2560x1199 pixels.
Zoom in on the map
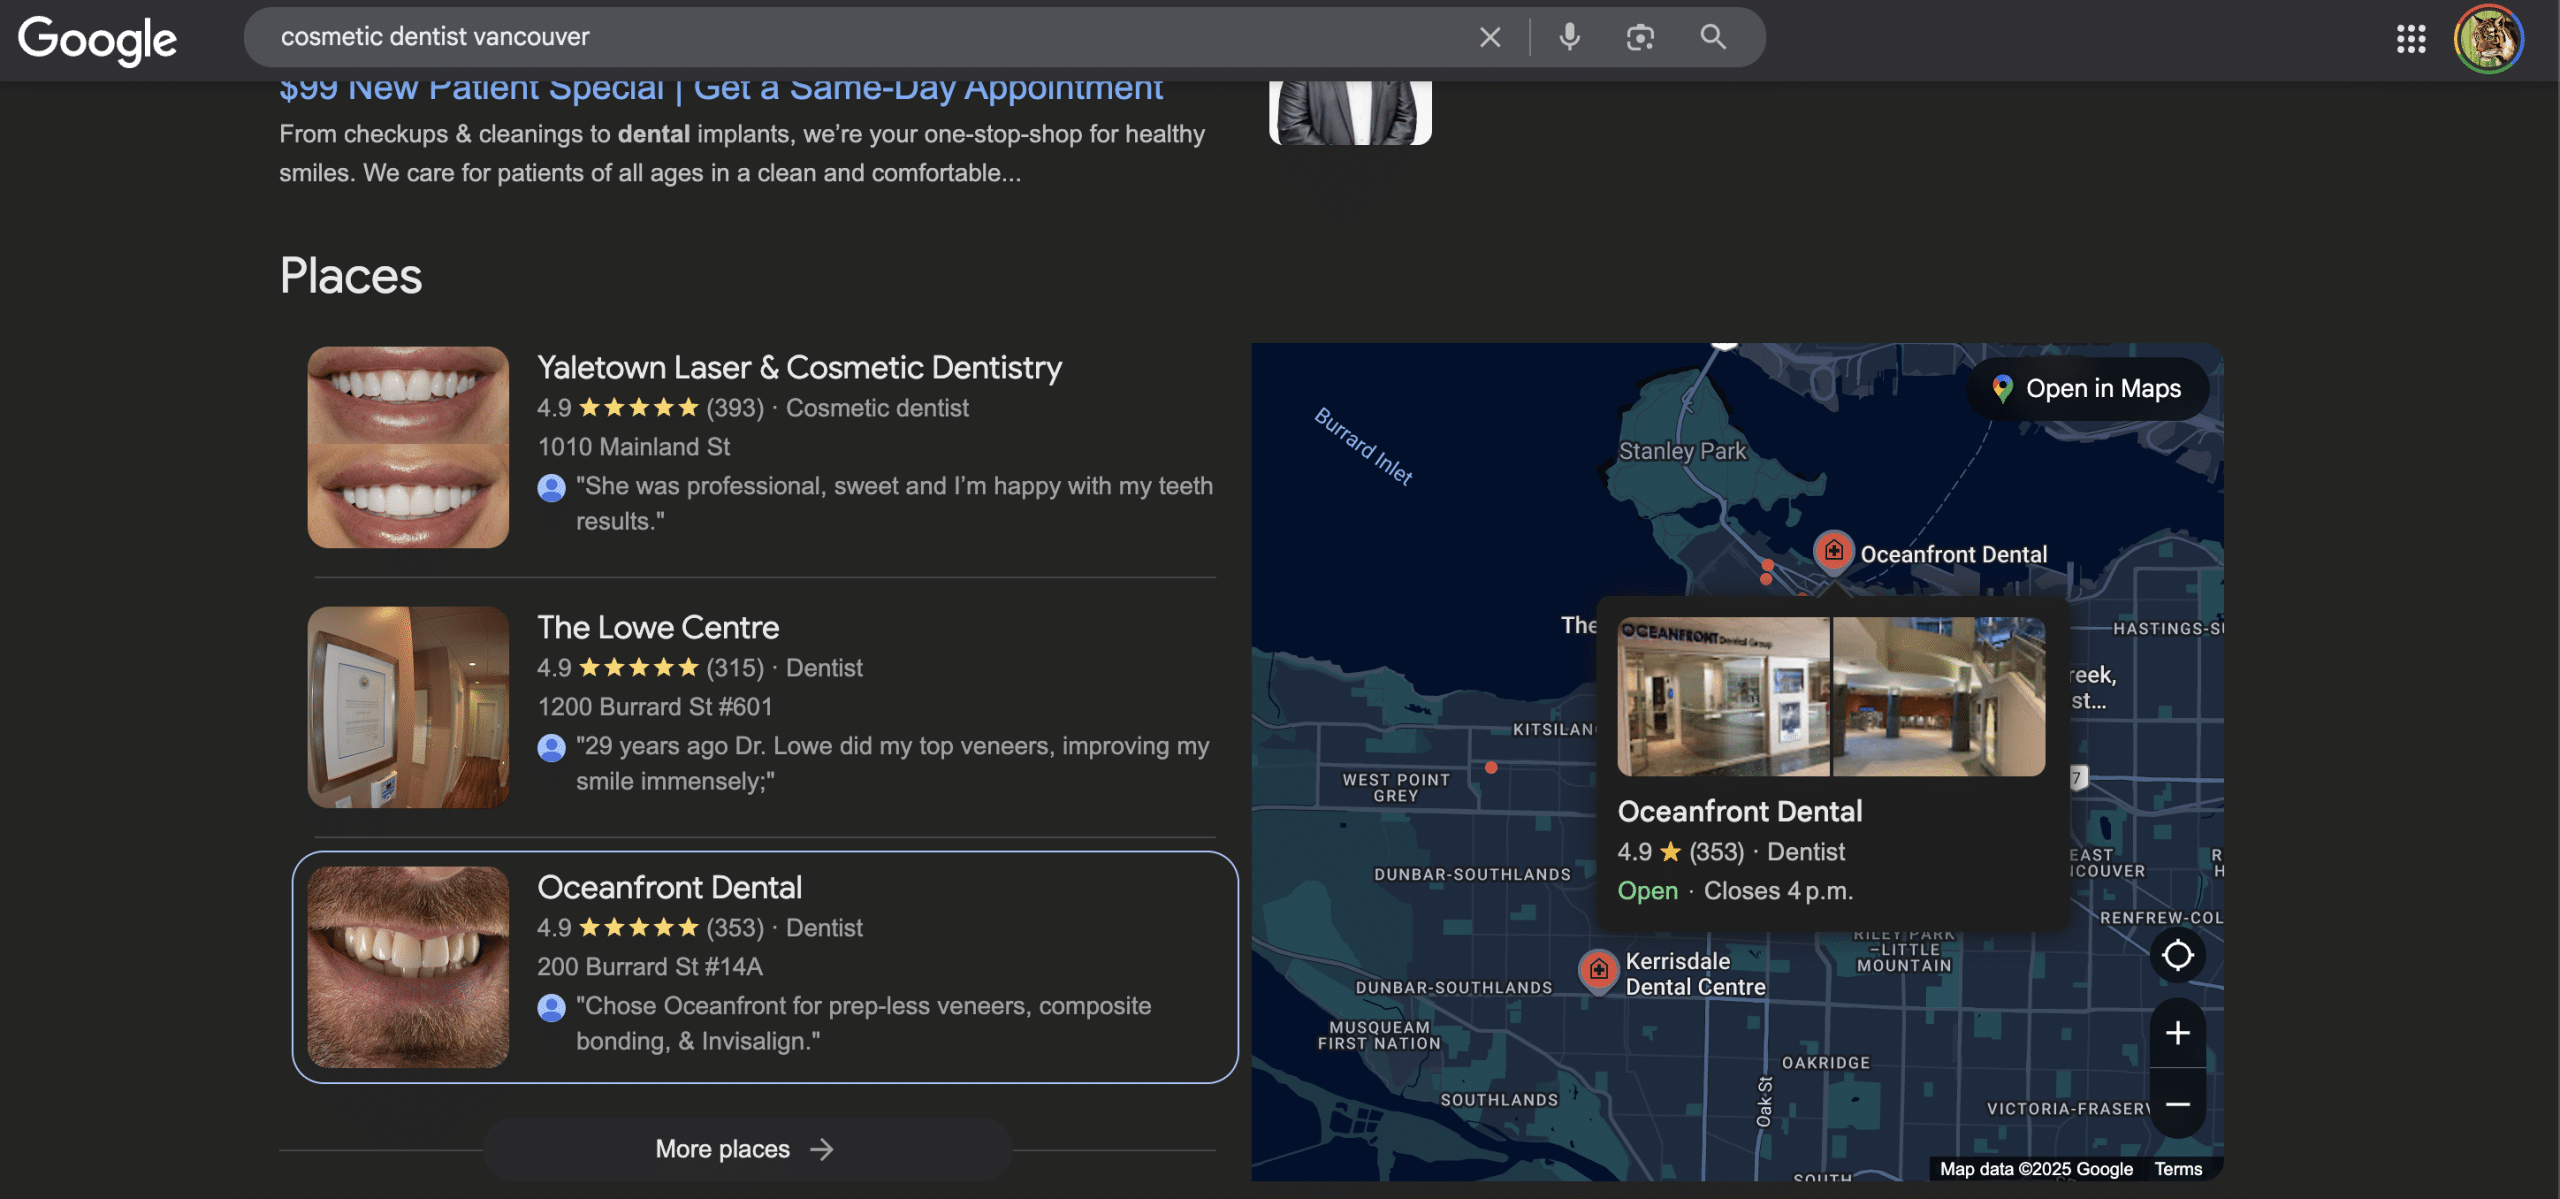tap(2177, 1032)
